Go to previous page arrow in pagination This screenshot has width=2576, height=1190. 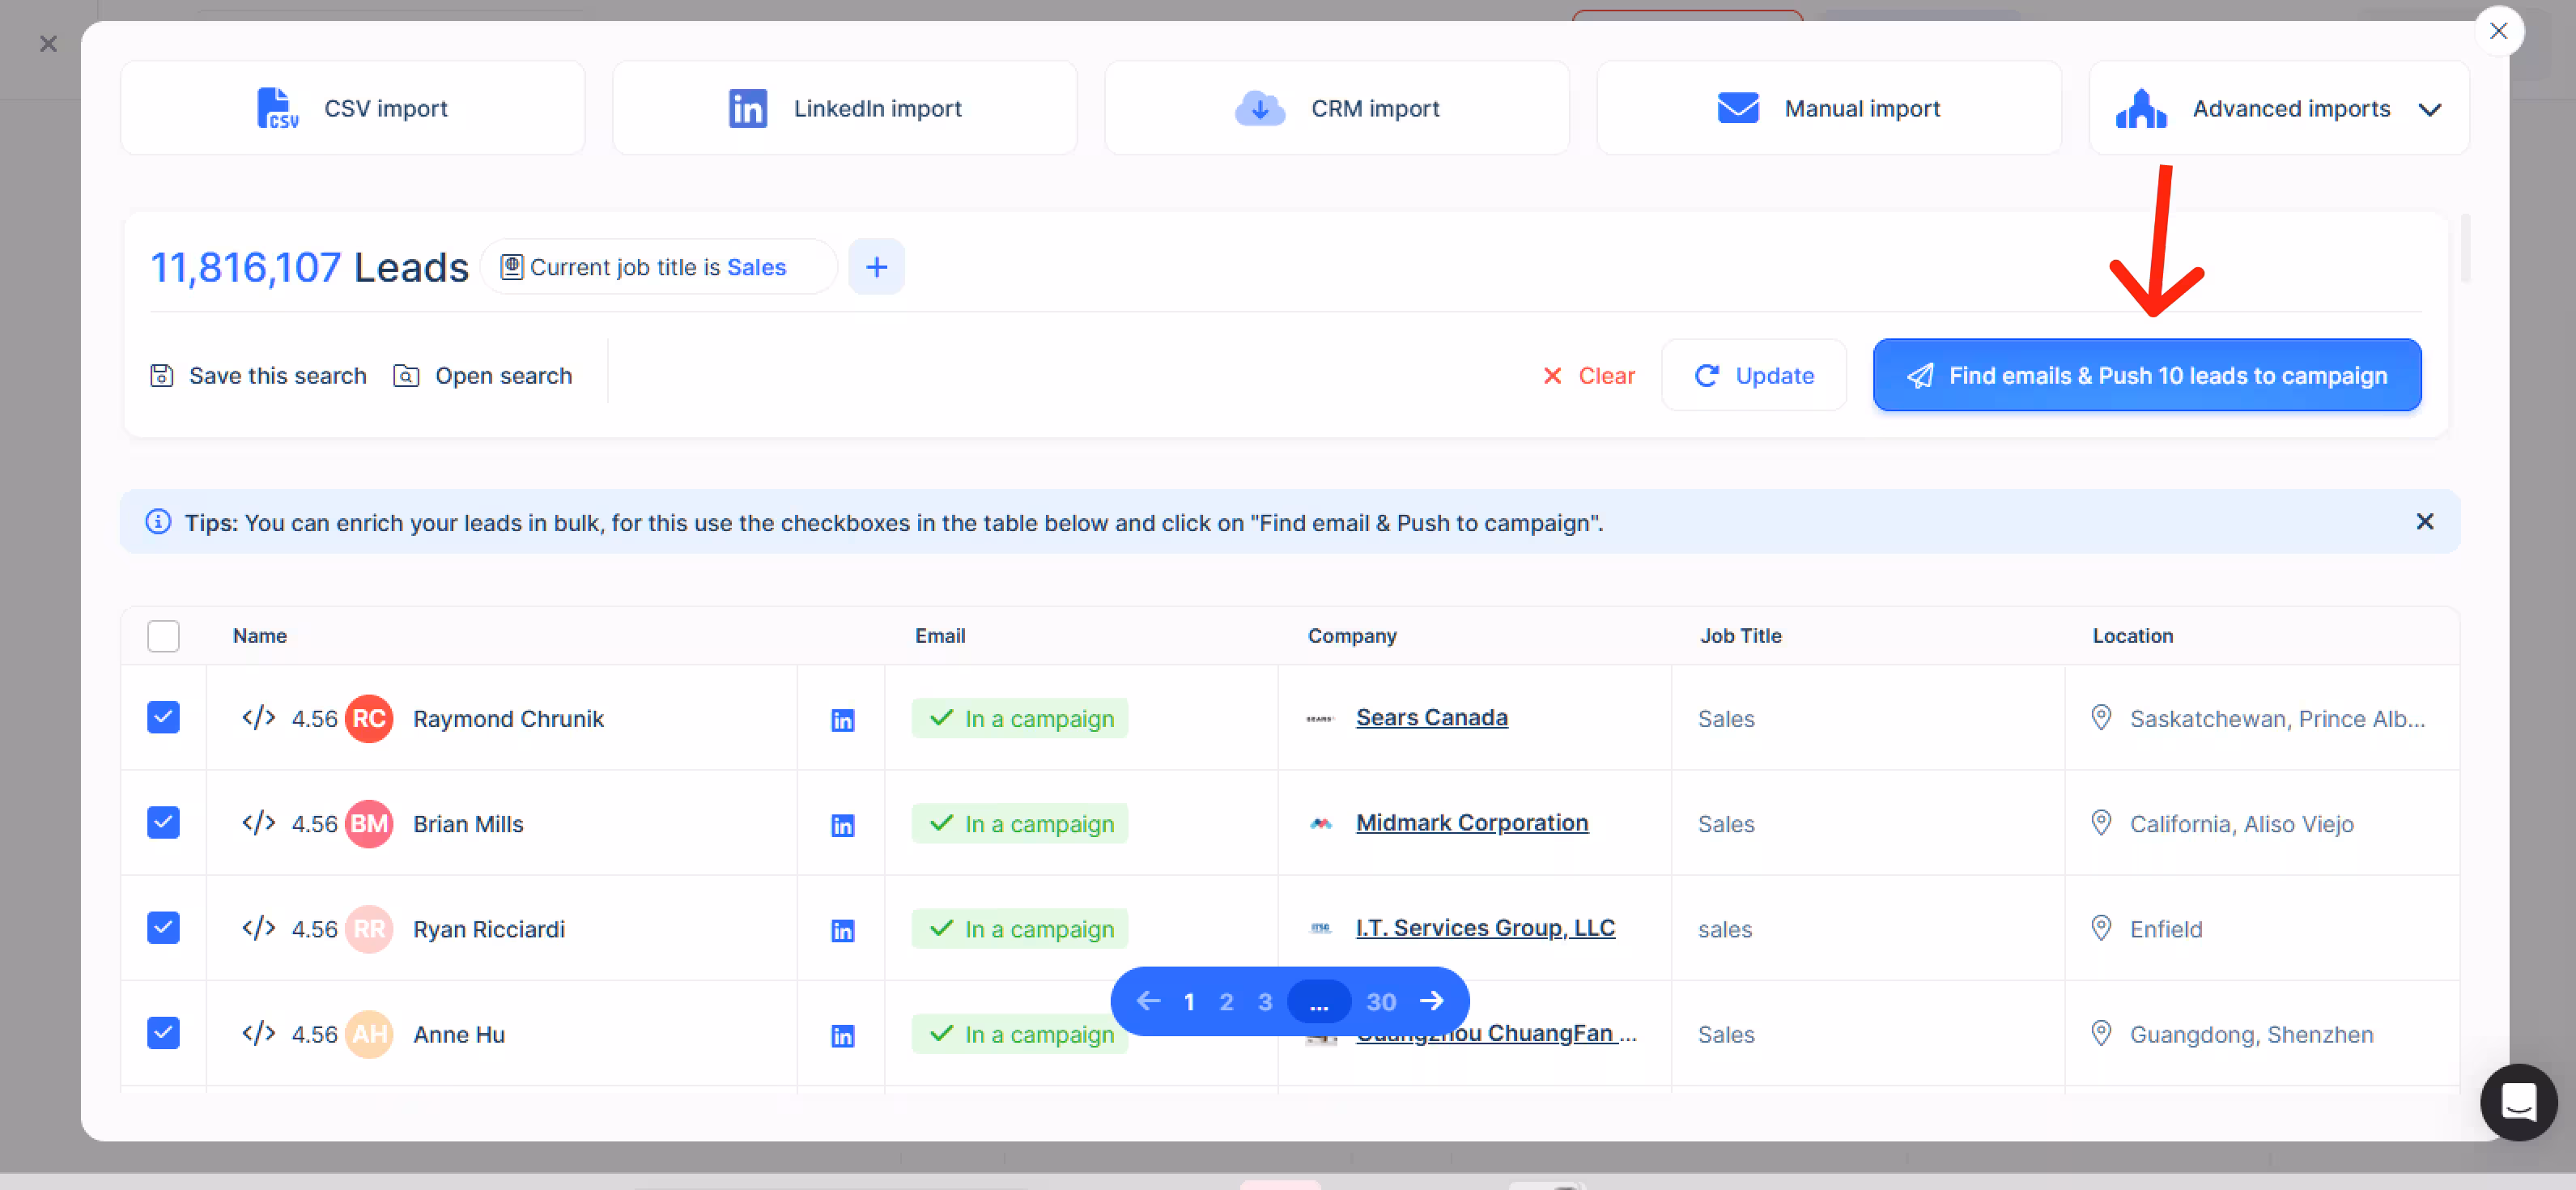pos(1148,1001)
